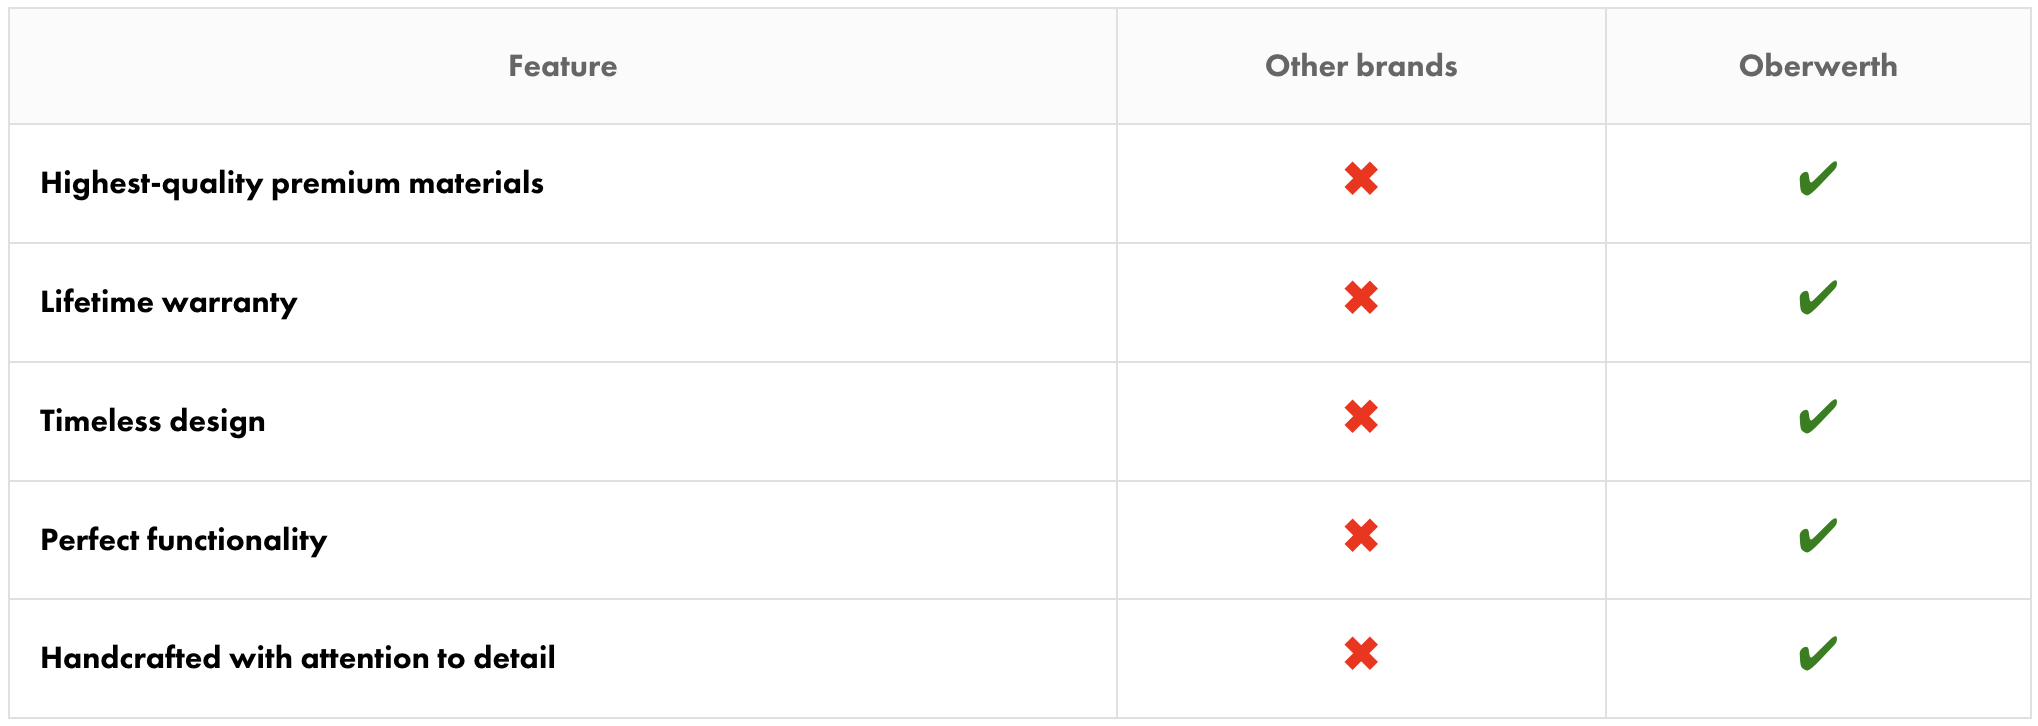Screen dimensions: 2038x726
Task: Click the red X in Timeless design row
Action: [x=1361, y=417]
